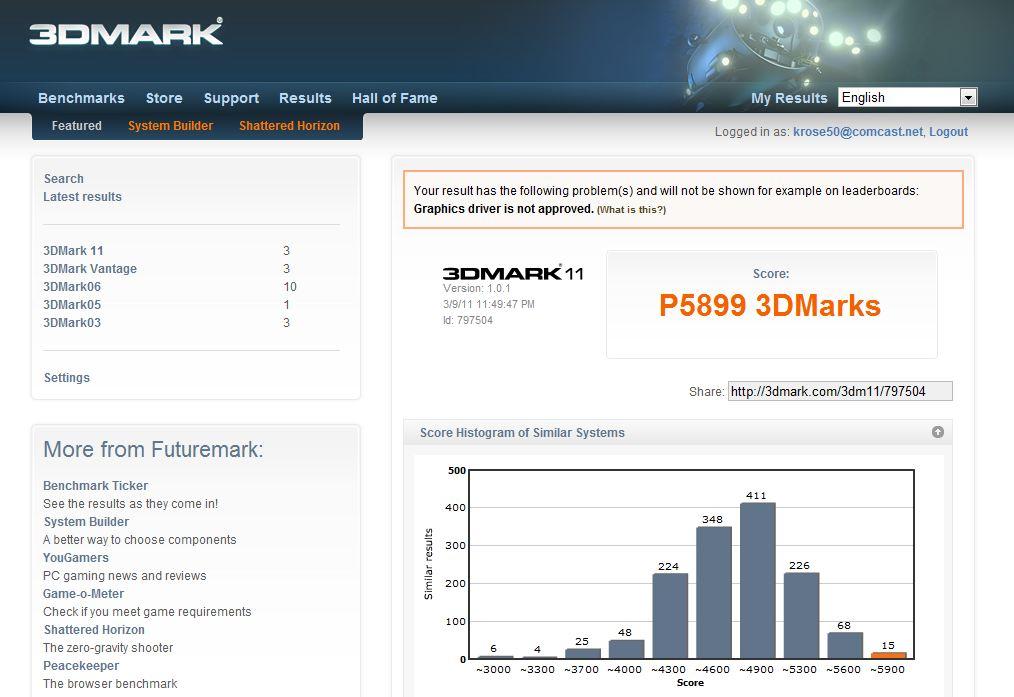Open the Settings link in sidebar
The width and height of the screenshot is (1014, 697).
click(x=67, y=378)
